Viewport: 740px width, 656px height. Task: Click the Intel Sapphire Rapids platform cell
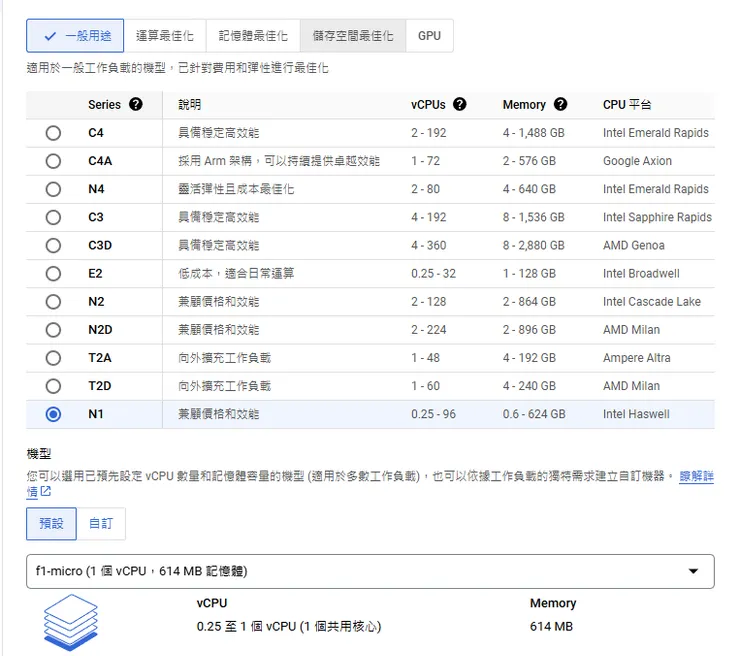657,218
